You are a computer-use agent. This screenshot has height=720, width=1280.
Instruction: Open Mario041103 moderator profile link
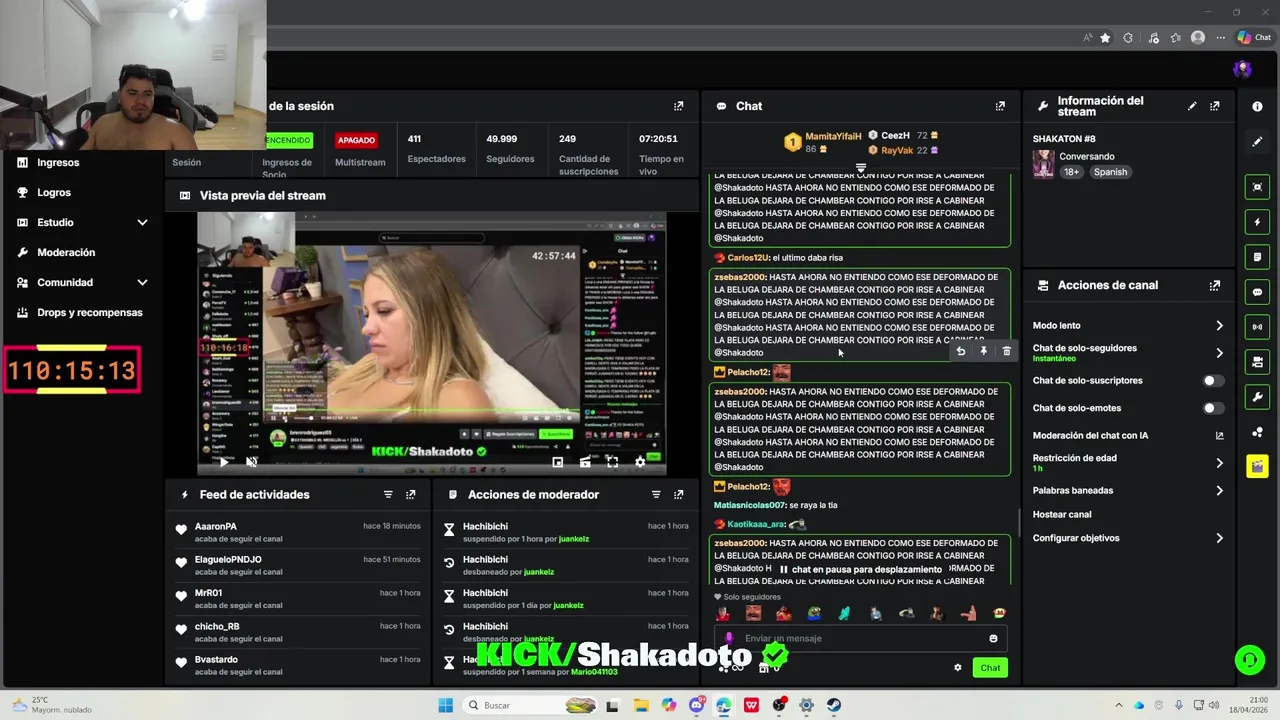click(594, 672)
